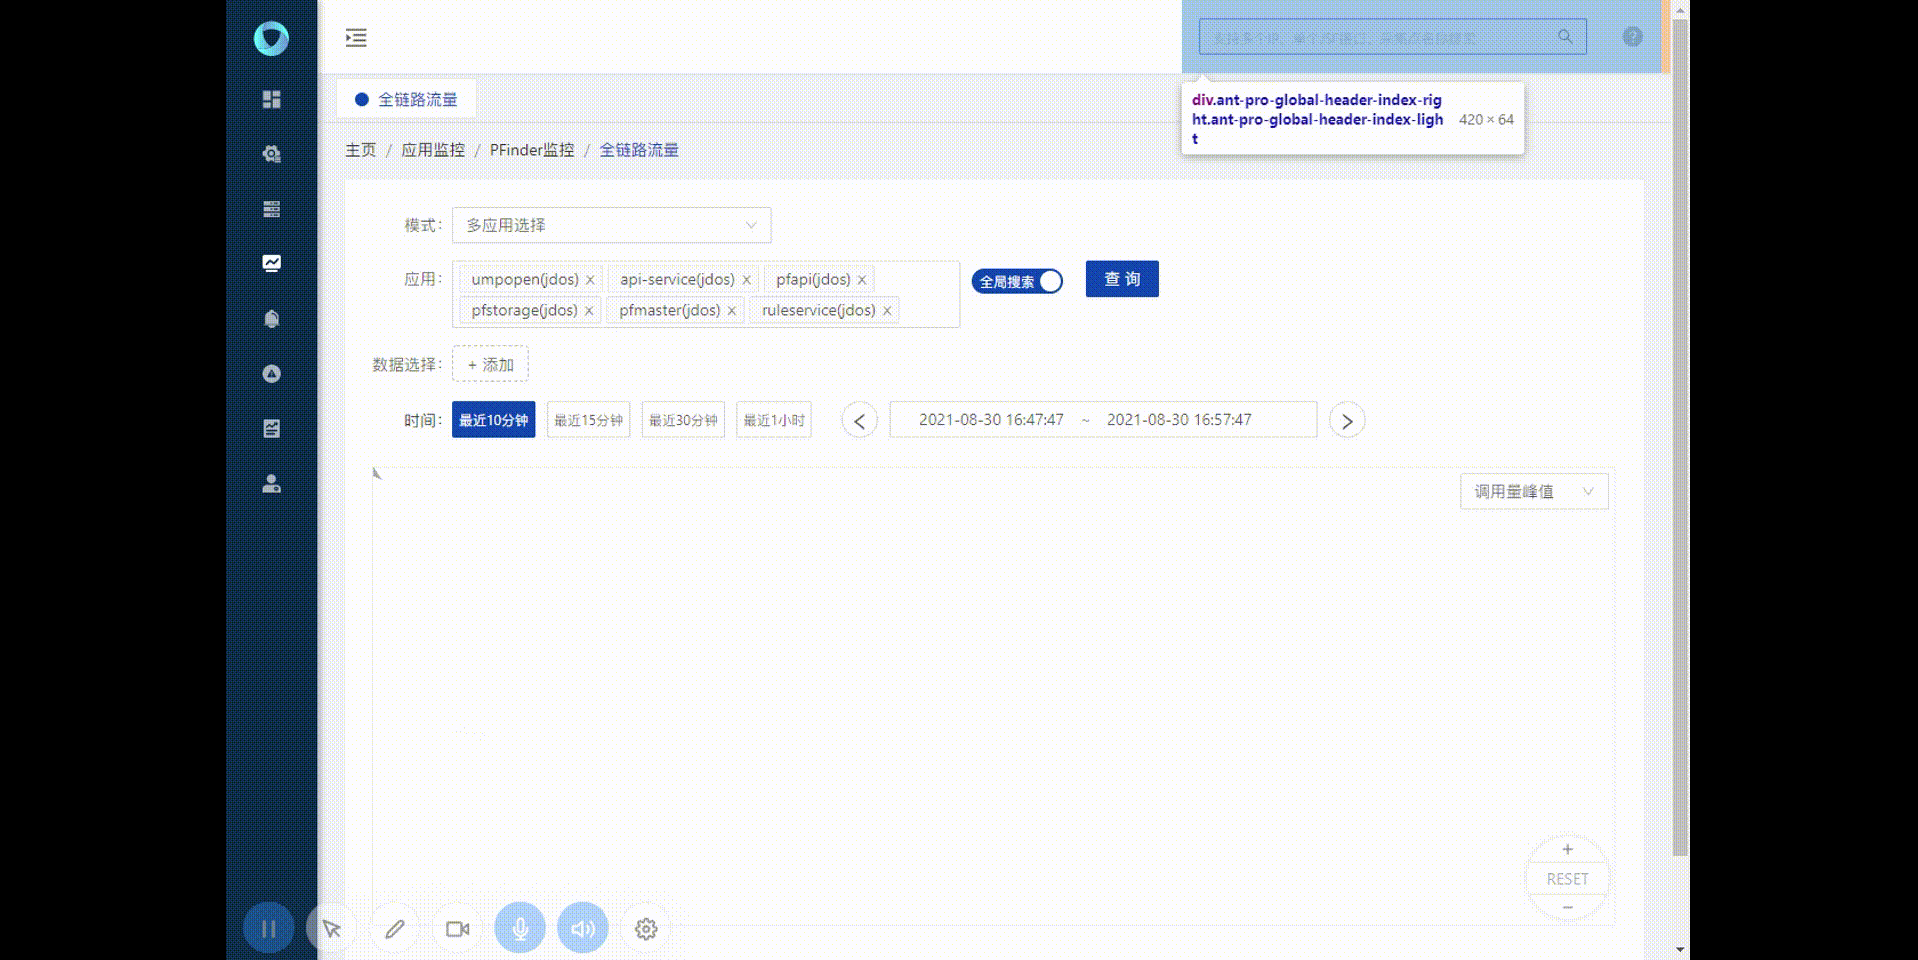Select the 最近1小时 time range
This screenshot has width=1918, height=960.
774,420
